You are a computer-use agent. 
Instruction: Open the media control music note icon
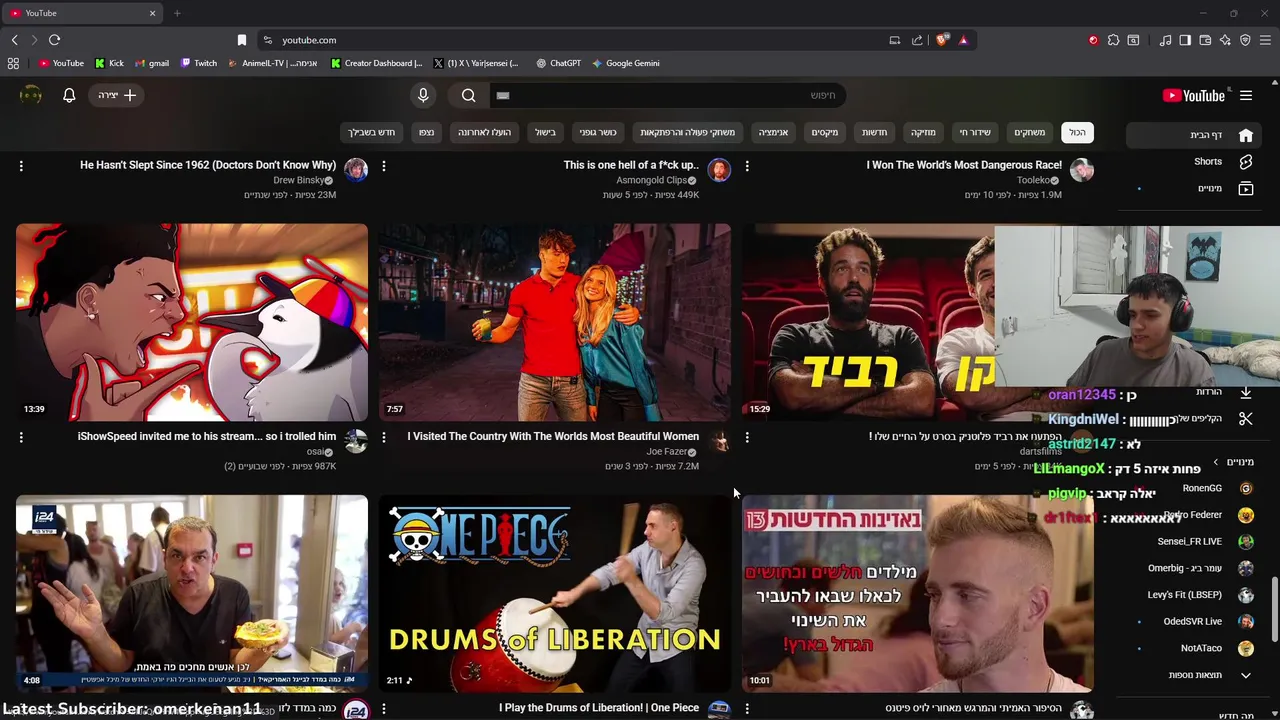click(1165, 40)
